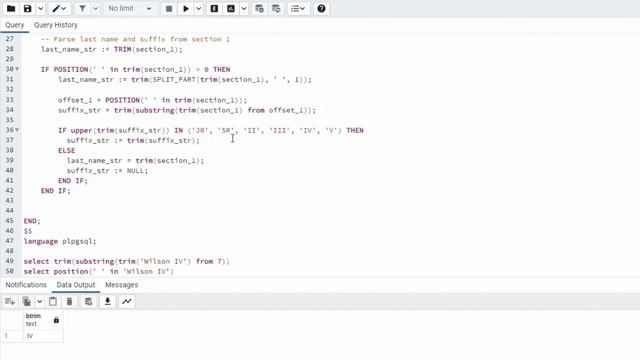The width and height of the screenshot is (640, 360).
Task: Copy selected result cells
Action: pyautogui.click(x=27, y=302)
